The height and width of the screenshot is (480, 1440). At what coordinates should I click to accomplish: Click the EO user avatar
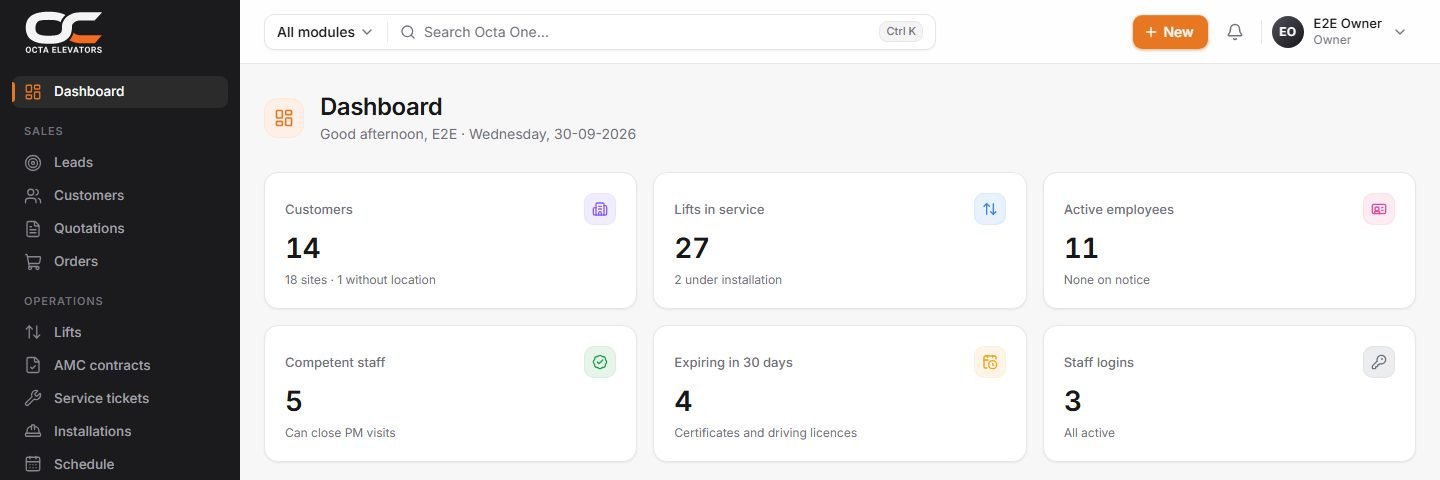coord(1288,32)
